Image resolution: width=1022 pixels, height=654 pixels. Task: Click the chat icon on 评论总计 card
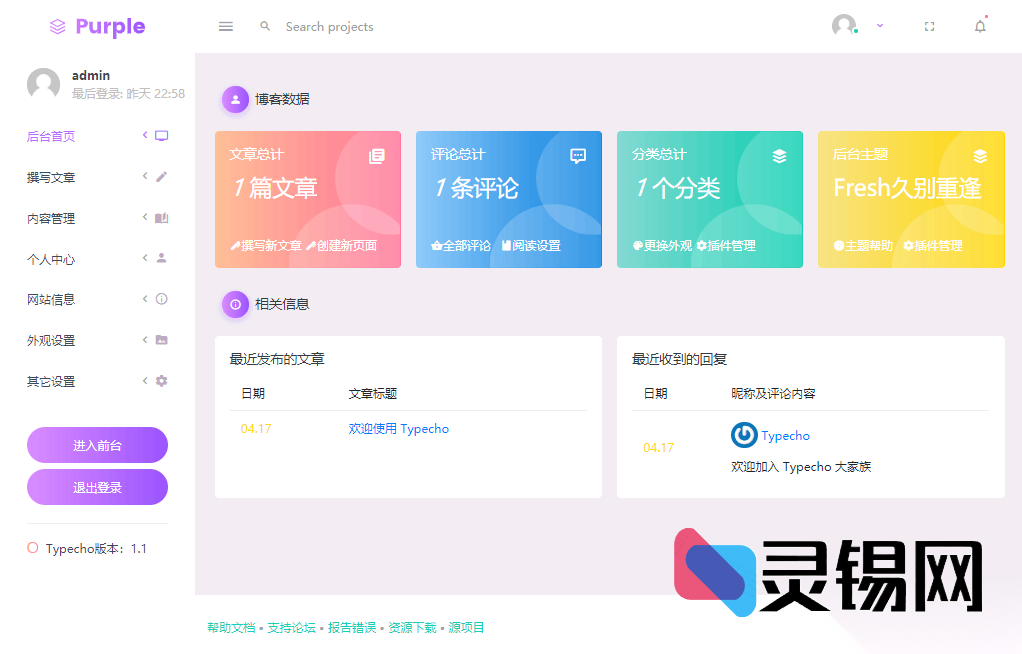pyautogui.click(x=578, y=156)
